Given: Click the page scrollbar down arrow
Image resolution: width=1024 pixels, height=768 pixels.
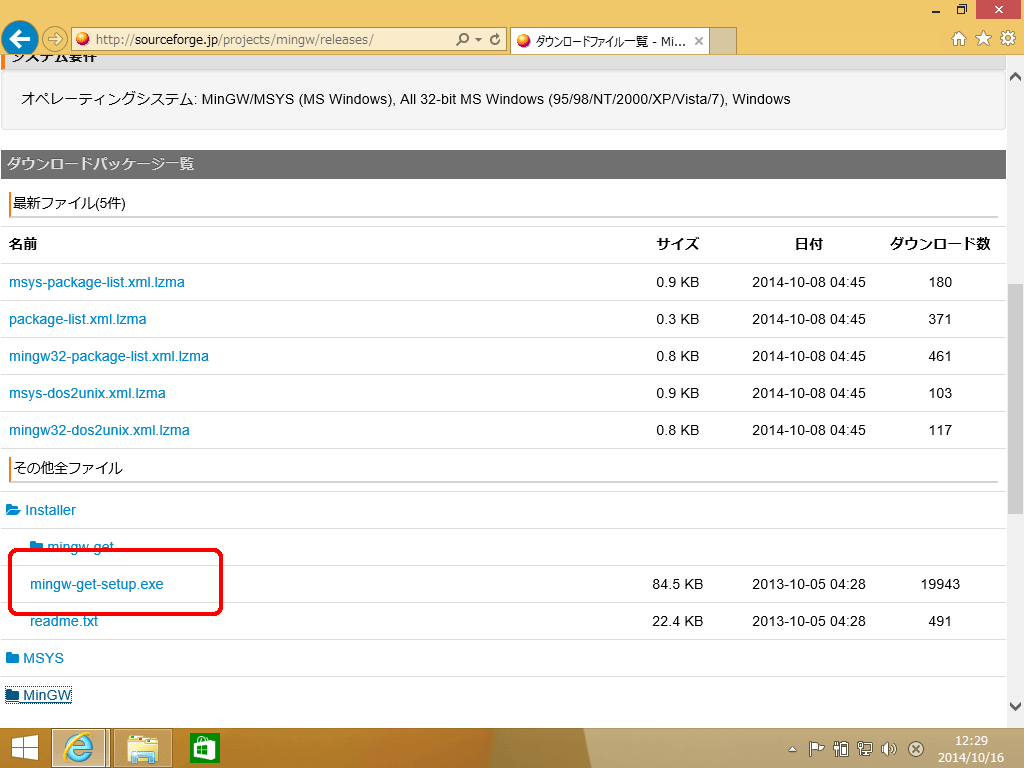Looking at the screenshot, I should tap(1015, 706).
